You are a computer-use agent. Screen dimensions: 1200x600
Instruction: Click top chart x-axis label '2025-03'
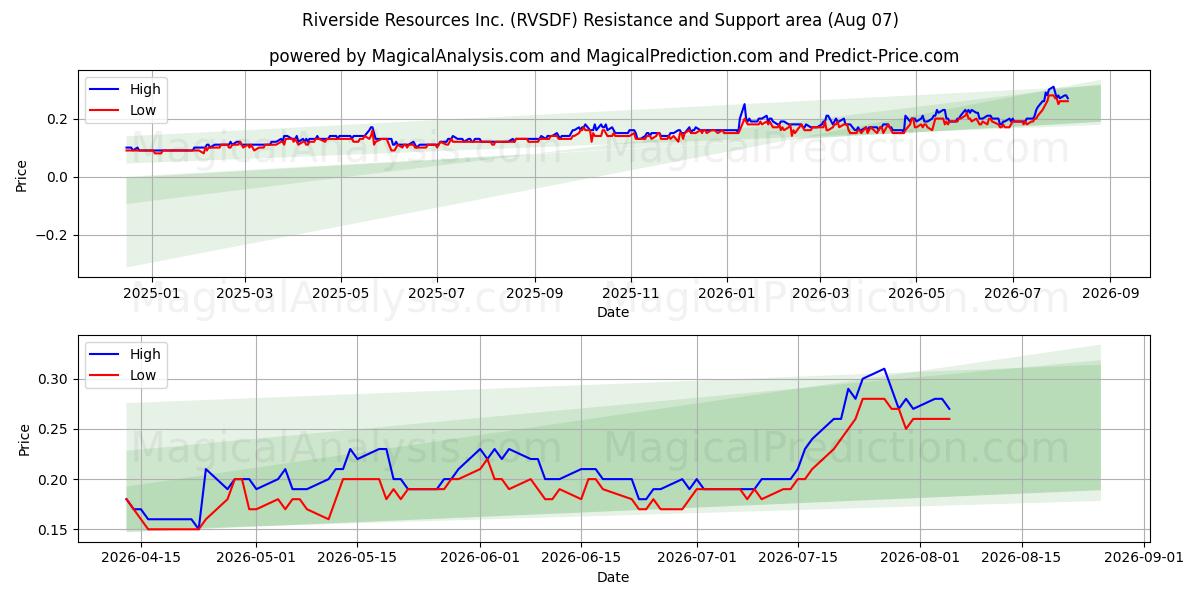tap(245, 293)
